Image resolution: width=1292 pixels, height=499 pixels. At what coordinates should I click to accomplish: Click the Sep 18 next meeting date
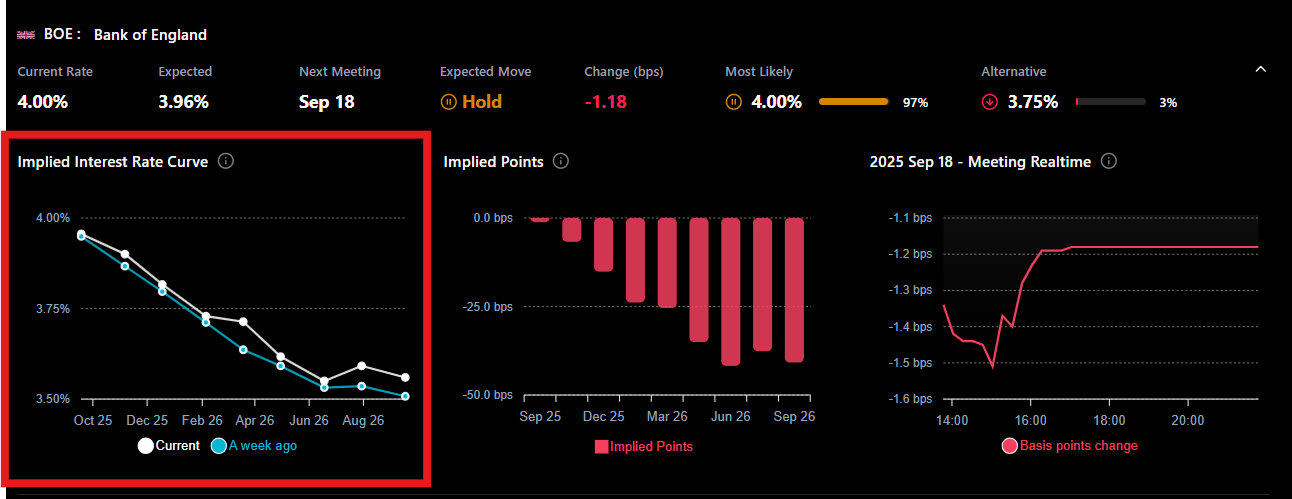(326, 102)
